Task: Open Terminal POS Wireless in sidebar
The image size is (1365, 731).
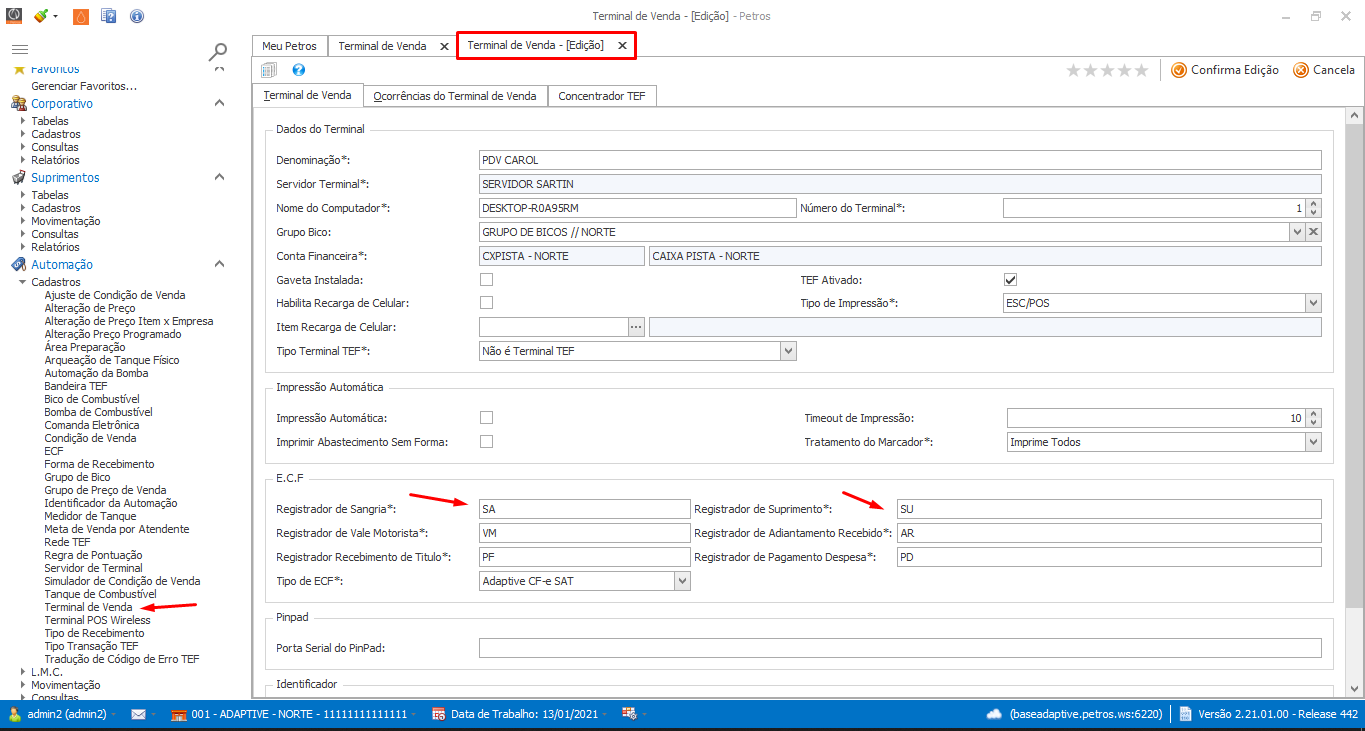Action: [97, 620]
